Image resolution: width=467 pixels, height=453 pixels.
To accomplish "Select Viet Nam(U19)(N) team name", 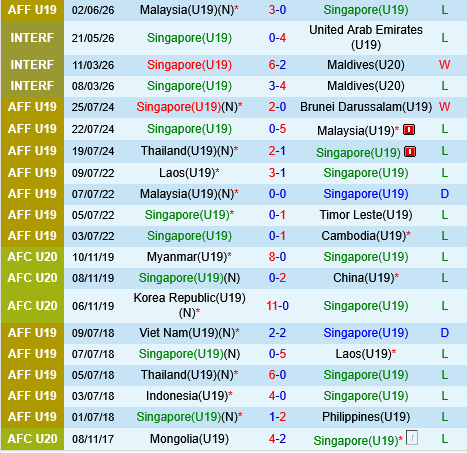I will [x=187, y=333].
